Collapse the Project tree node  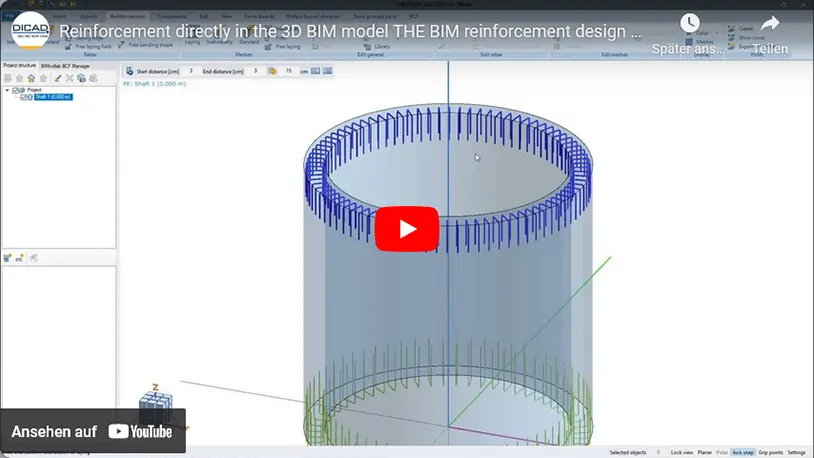click(x=7, y=90)
